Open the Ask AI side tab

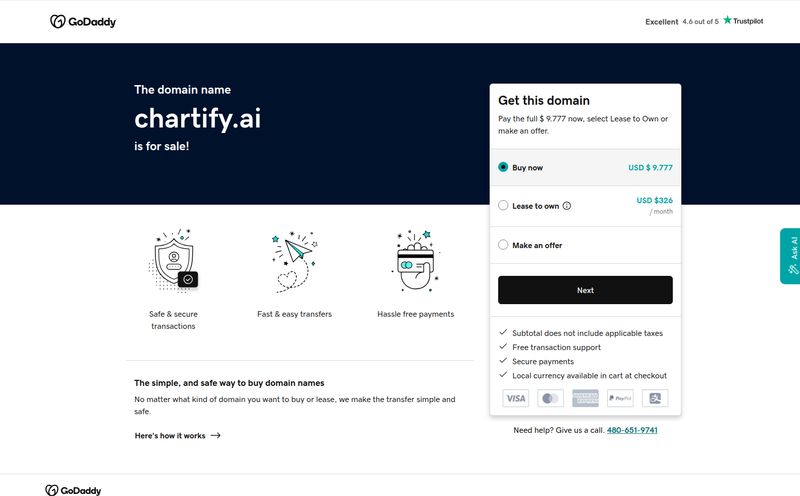point(790,256)
